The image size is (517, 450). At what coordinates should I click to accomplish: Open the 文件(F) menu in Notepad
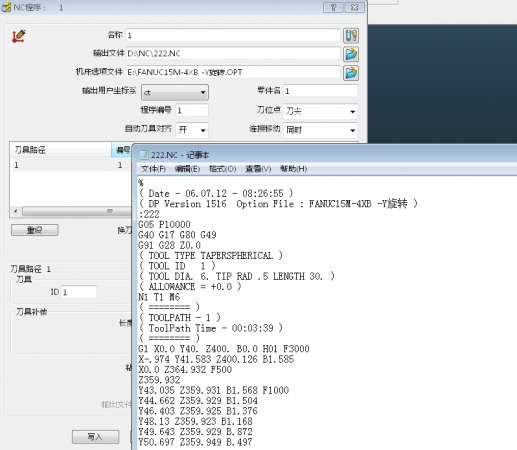pos(153,169)
